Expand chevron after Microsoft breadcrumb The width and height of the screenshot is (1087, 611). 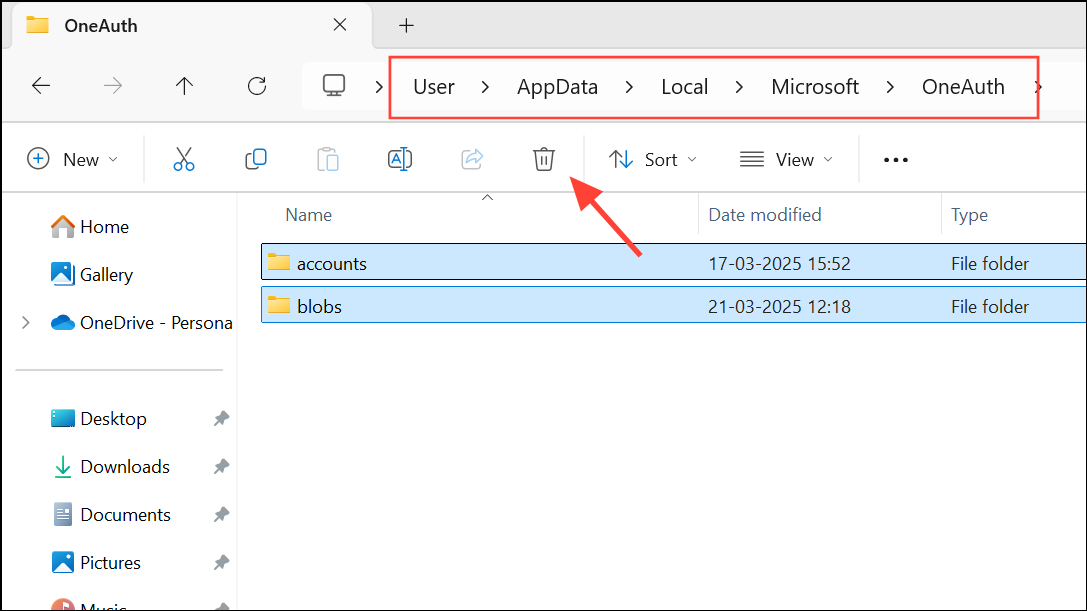(890, 87)
